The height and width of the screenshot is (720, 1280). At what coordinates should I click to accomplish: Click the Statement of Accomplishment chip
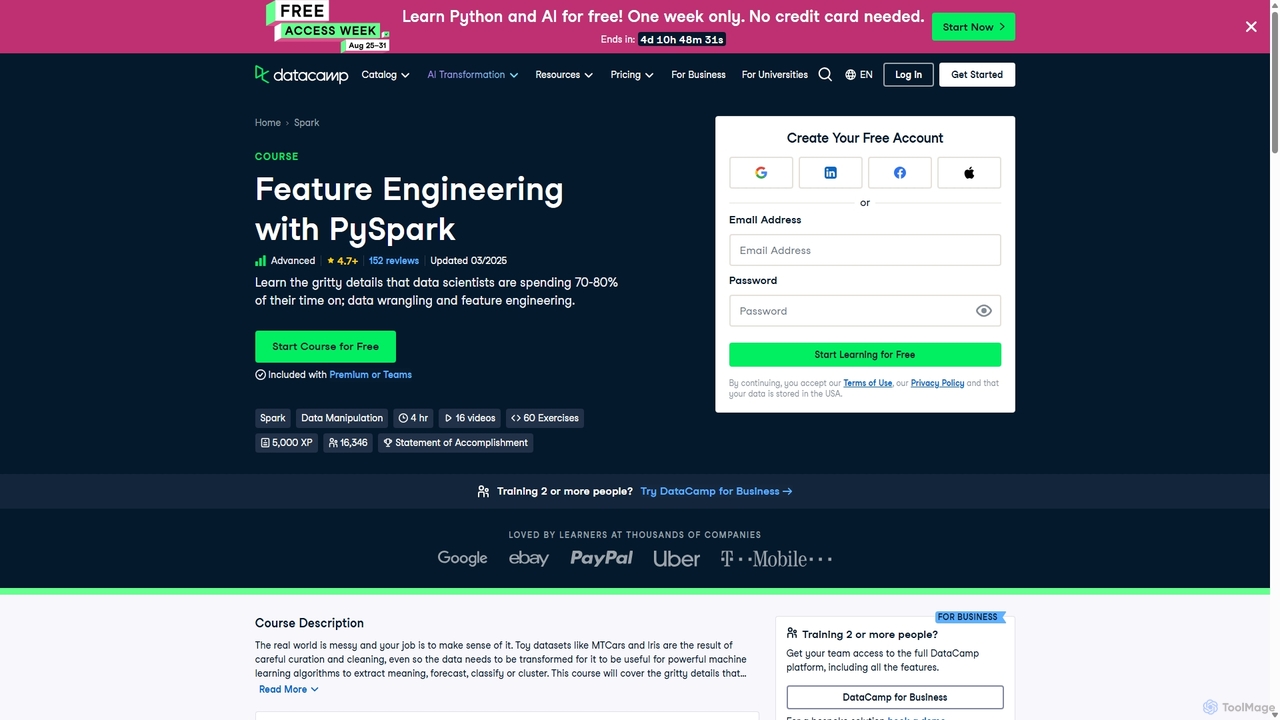(455, 442)
